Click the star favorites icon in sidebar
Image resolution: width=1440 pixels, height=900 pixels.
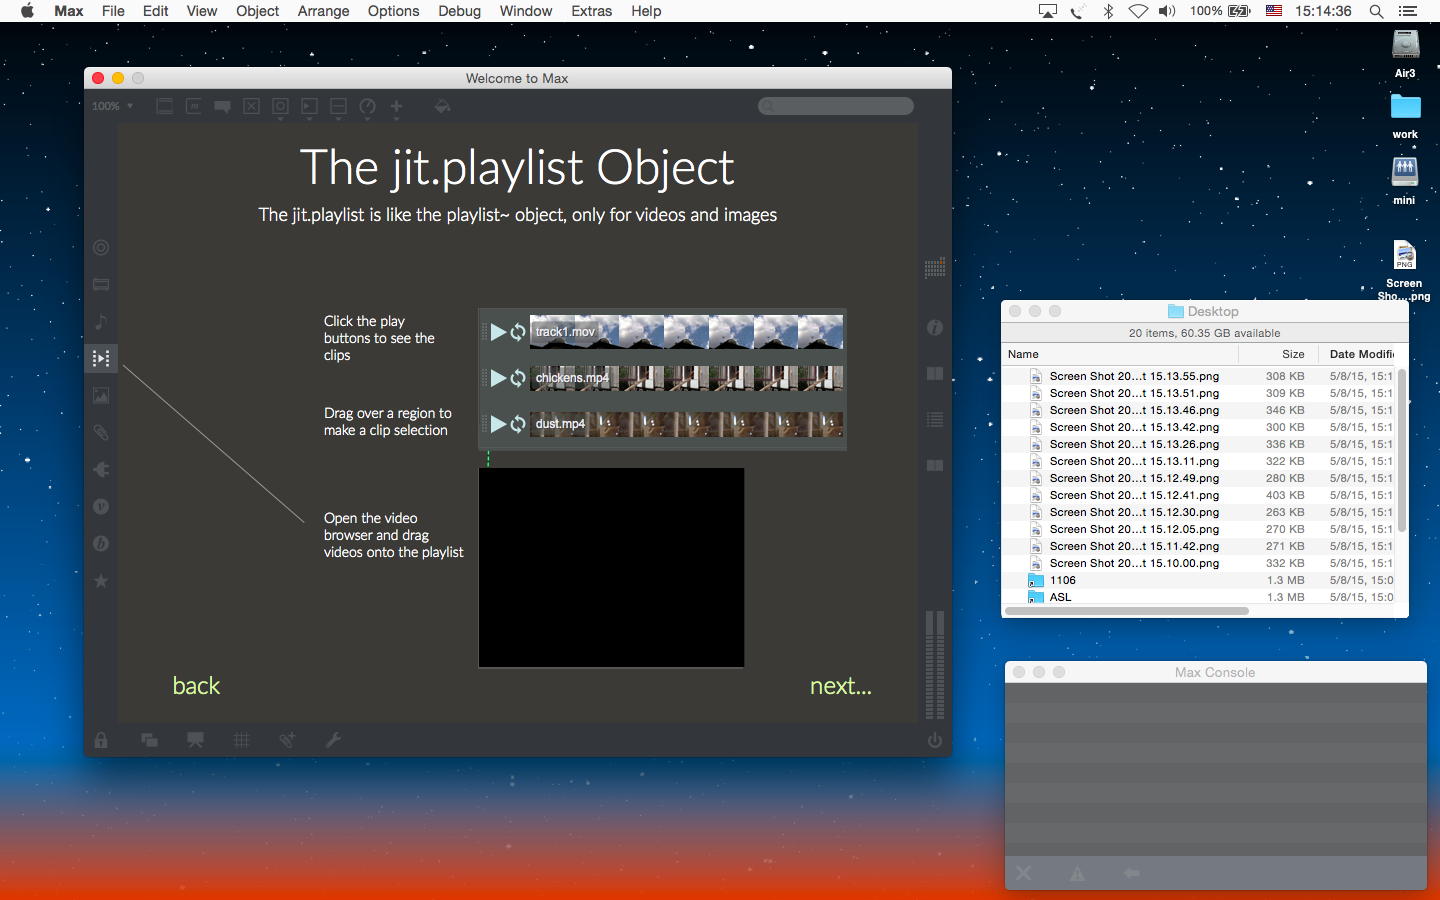[x=101, y=581]
